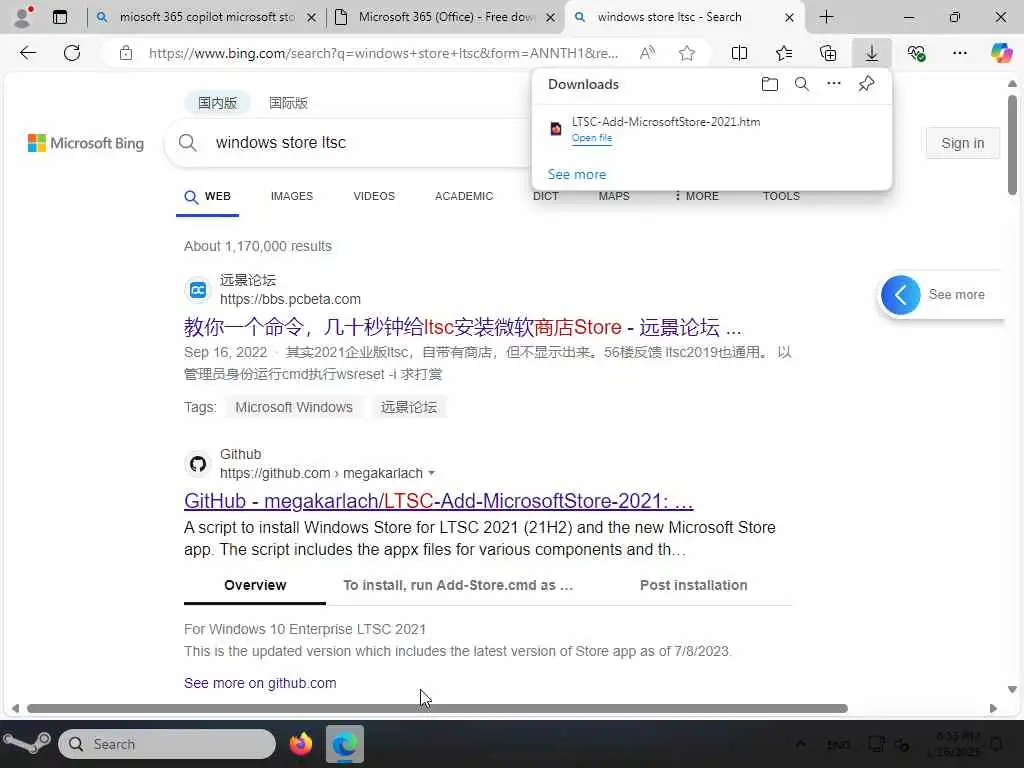Open the downloads folder icon
Image resolution: width=1024 pixels, height=768 pixels.
(770, 84)
